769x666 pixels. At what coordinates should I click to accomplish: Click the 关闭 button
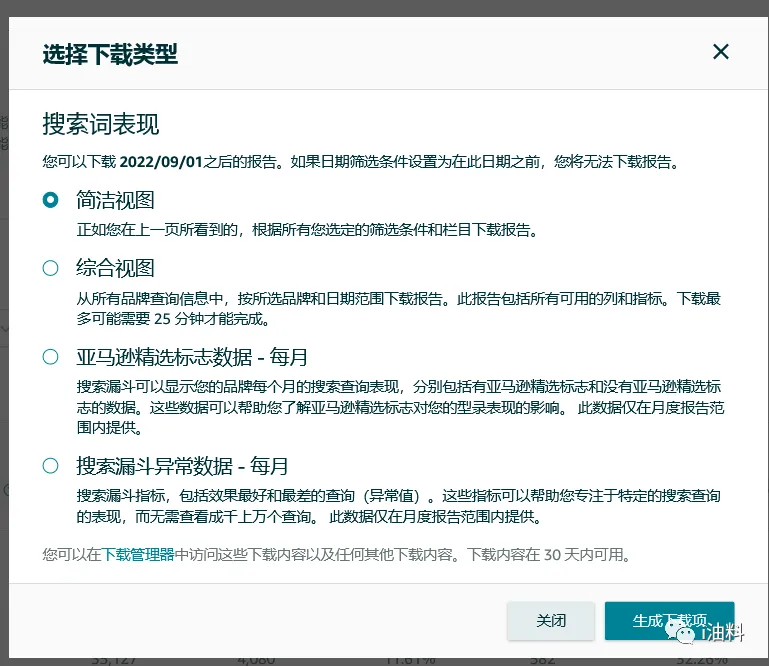(551, 621)
